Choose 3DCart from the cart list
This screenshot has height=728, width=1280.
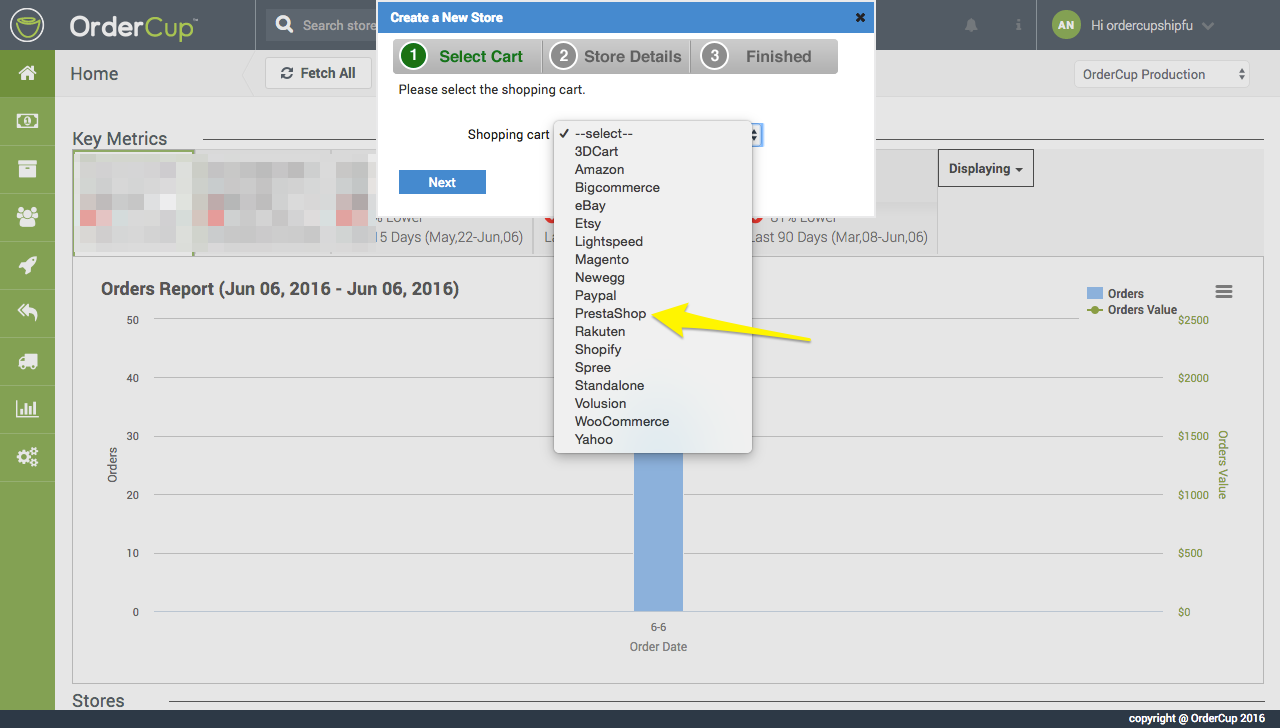point(653,151)
